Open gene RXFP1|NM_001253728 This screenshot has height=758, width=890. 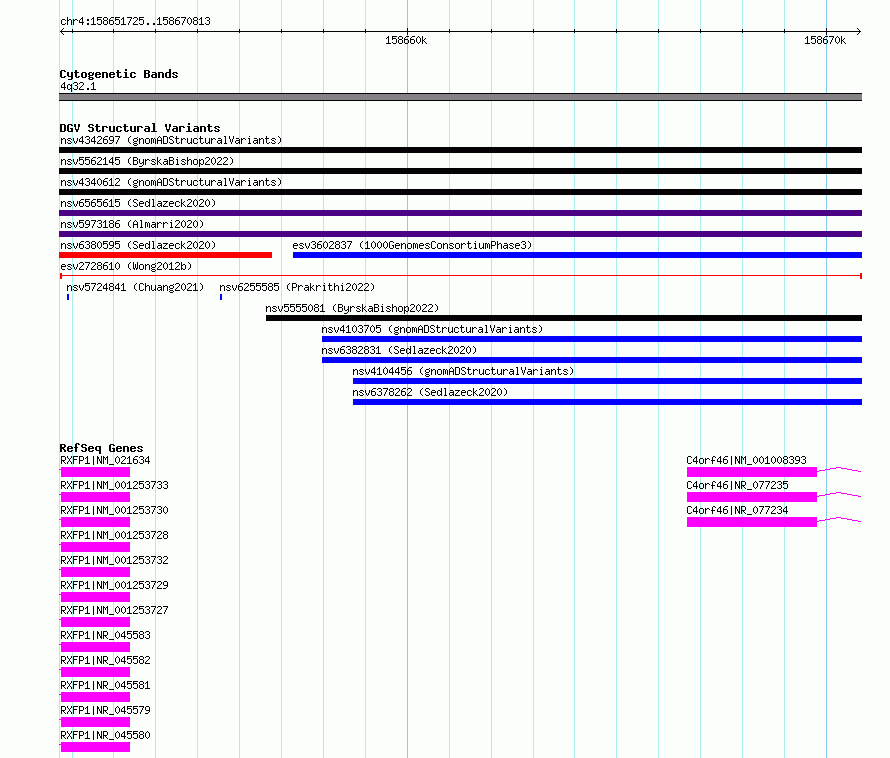(x=114, y=535)
